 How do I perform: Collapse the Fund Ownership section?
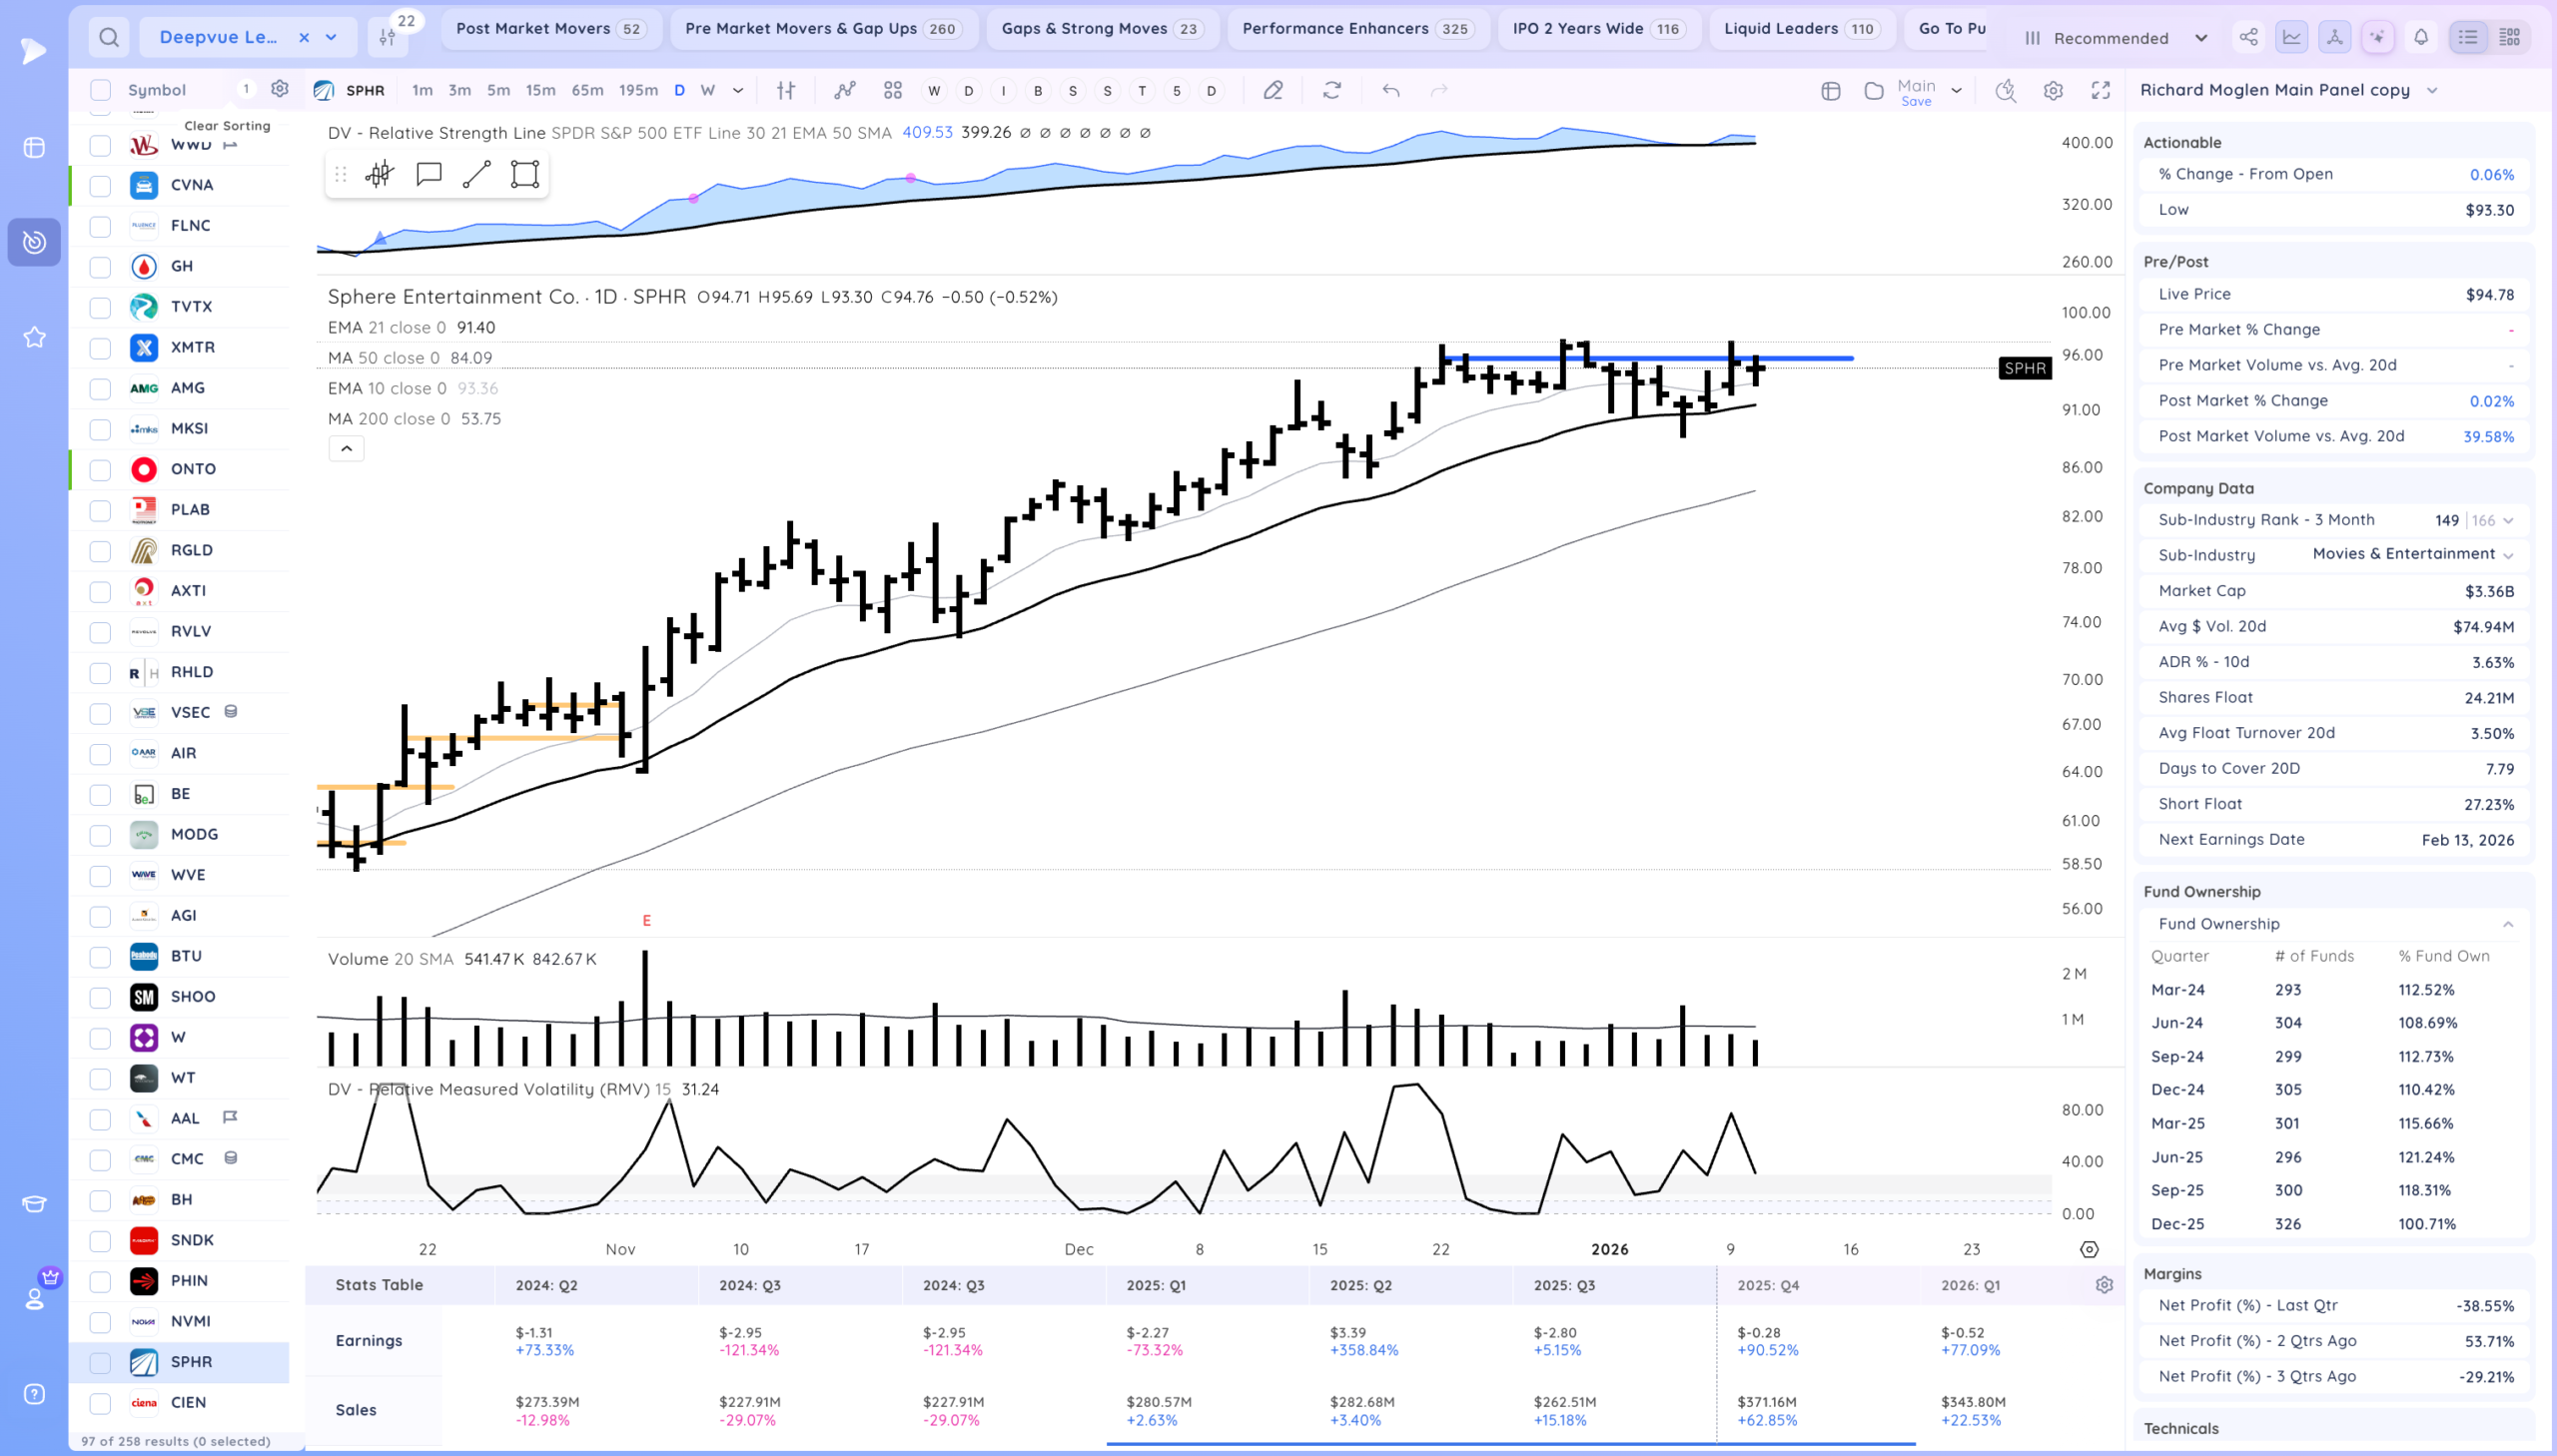click(x=2509, y=924)
